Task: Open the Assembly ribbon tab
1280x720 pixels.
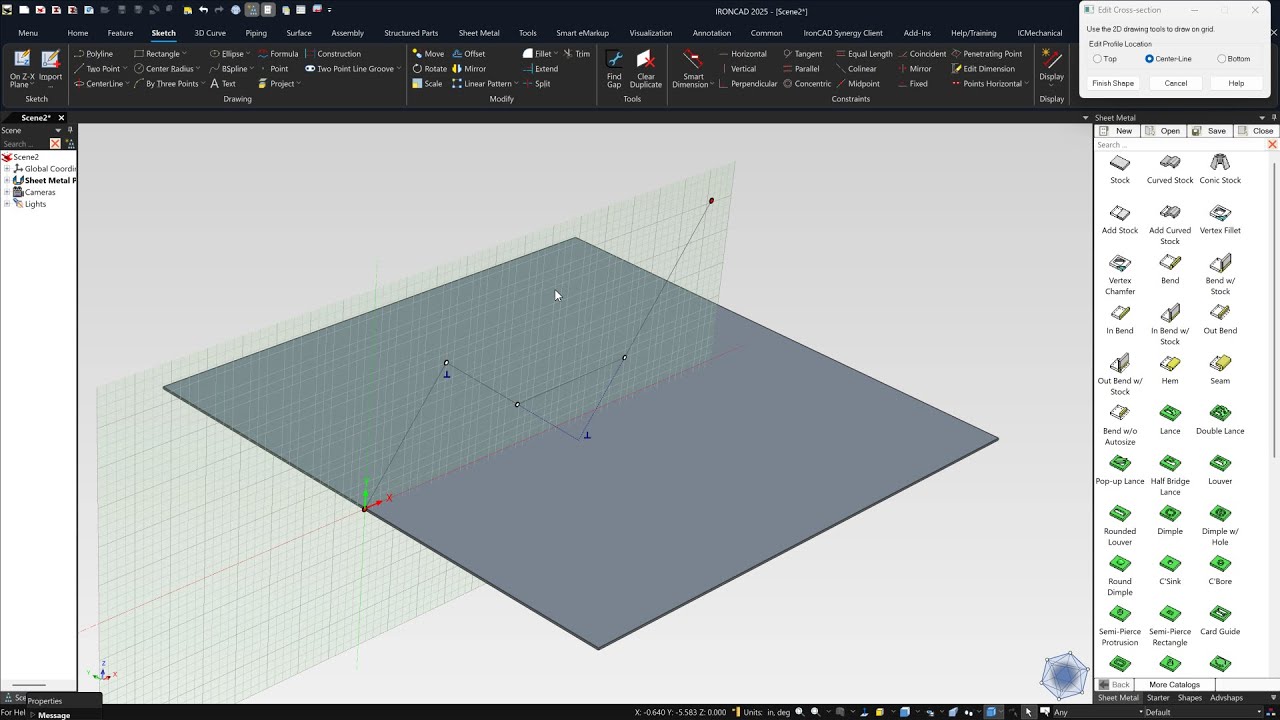Action: point(347,33)
